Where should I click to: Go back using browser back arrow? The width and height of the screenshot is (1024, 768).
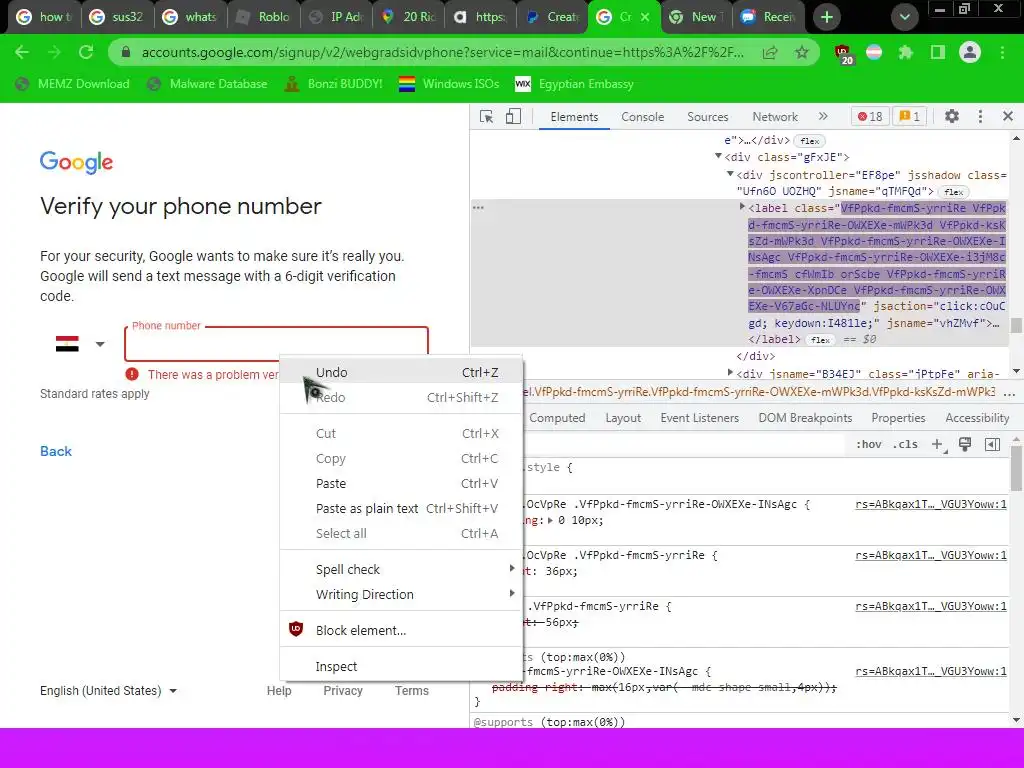(22, 52)
